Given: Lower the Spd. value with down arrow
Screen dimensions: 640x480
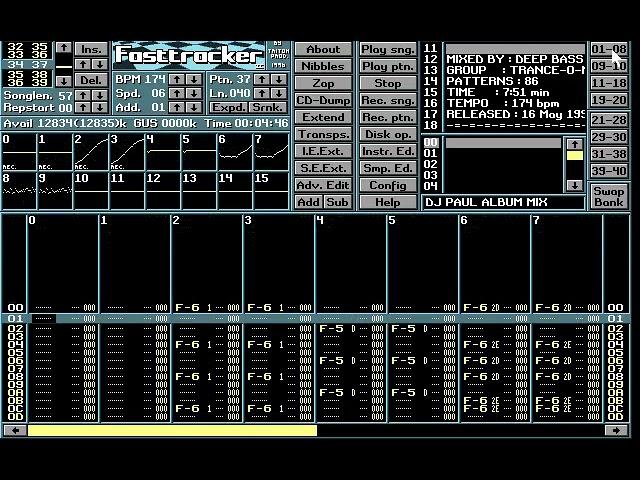Looking at the screenshot, I should 194,93.
